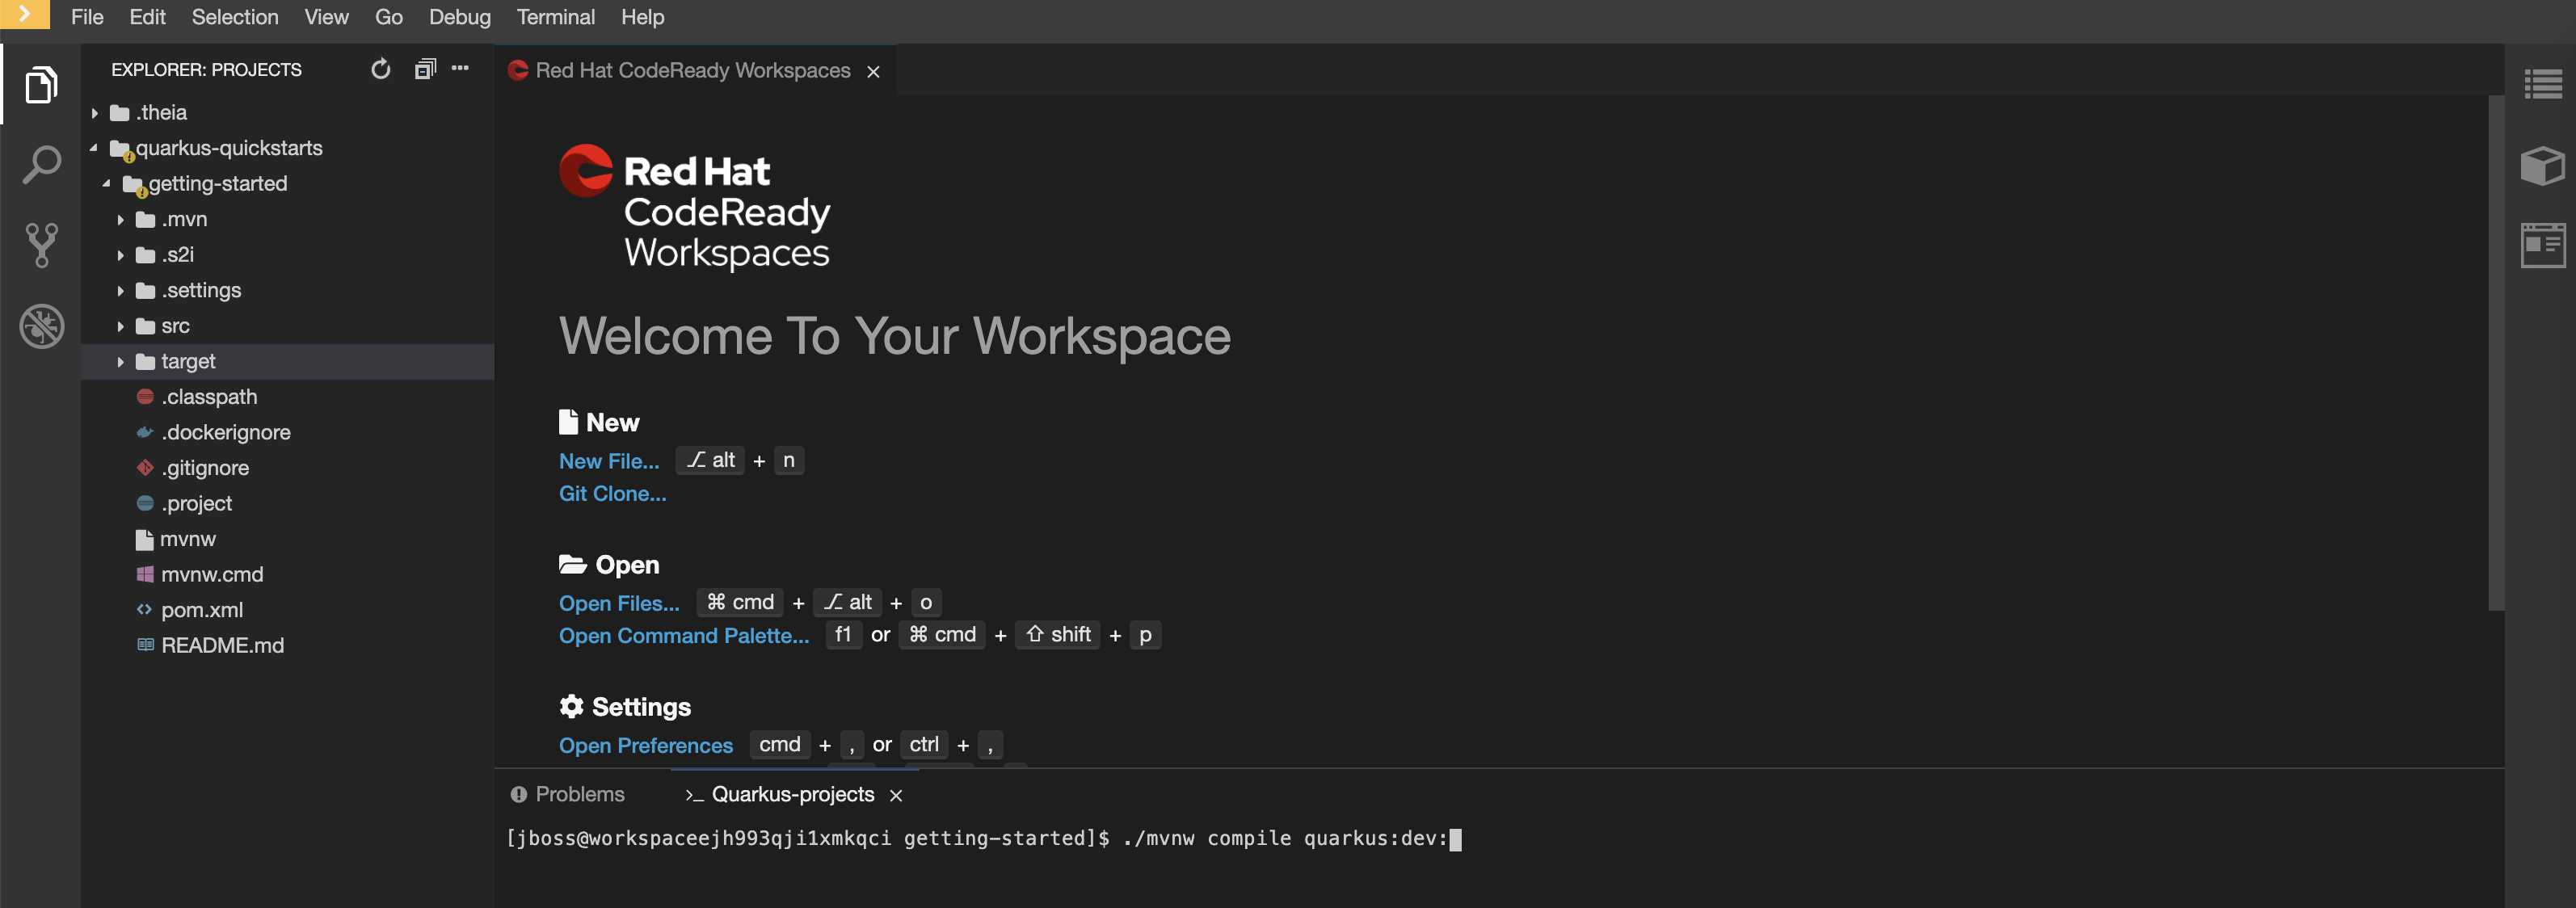Open the File menu

[87, 17]
